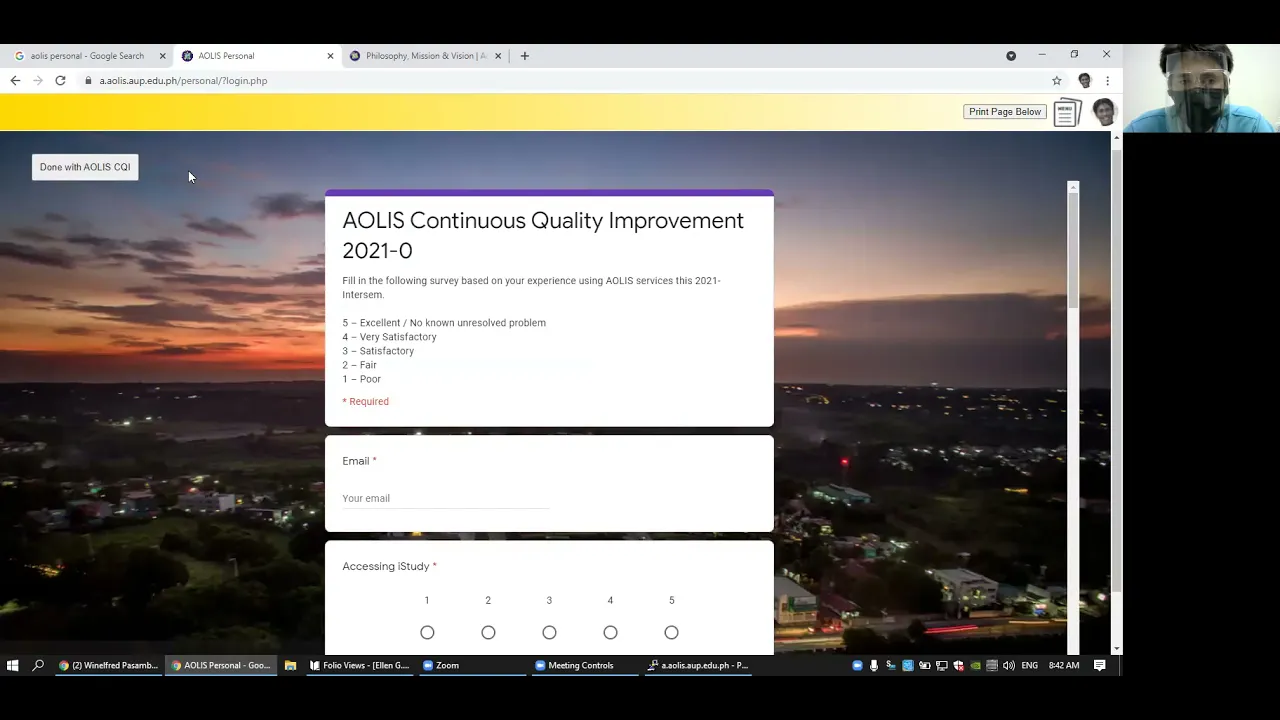Switch to Winelfred Pasamba Chrome window
1280x720 pixels.
[x=108, y=665]
